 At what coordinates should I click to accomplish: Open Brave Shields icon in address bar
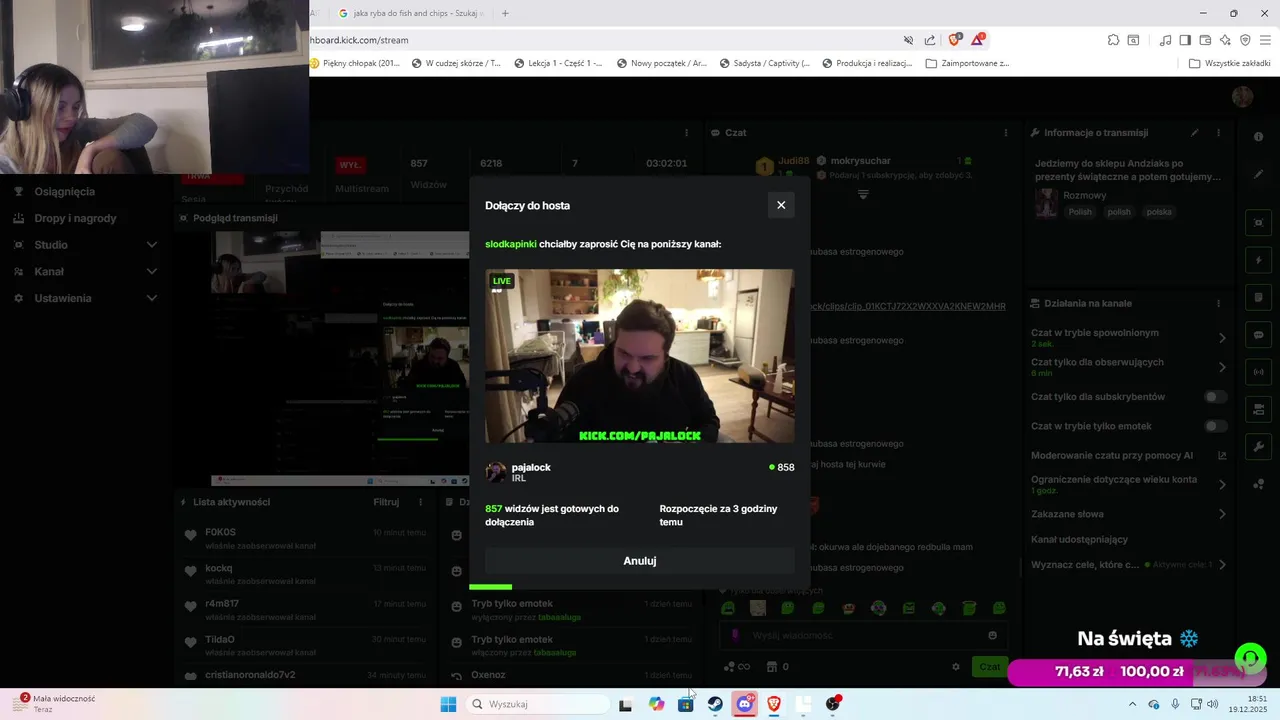(954, 40)
